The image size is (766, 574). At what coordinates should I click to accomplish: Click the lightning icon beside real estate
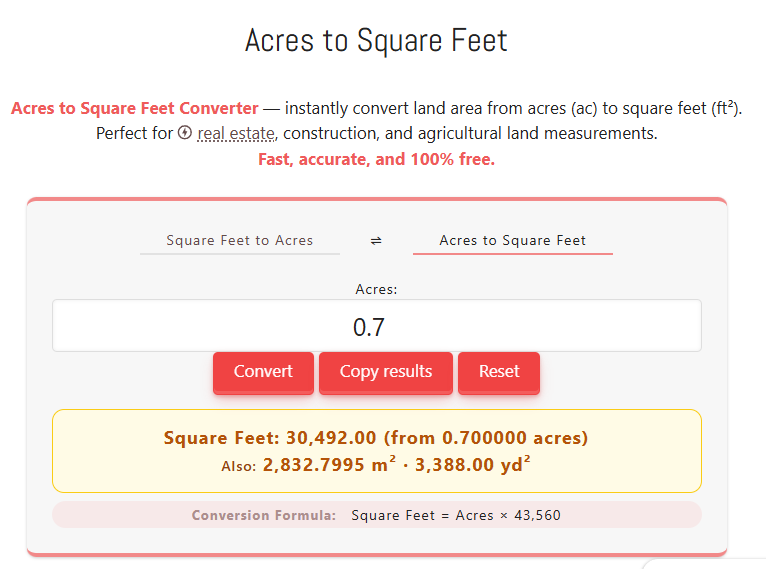(185, 133)
